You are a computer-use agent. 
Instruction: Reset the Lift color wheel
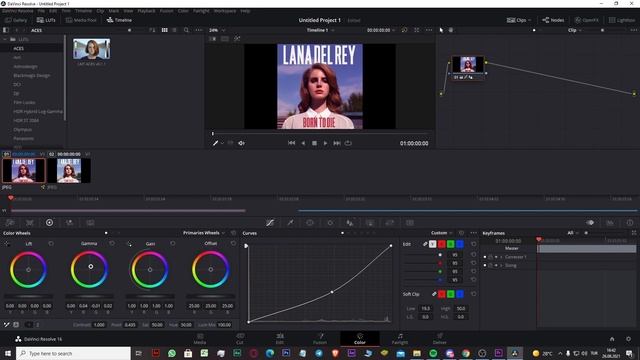pyautogui.click(x=51, y=243)
